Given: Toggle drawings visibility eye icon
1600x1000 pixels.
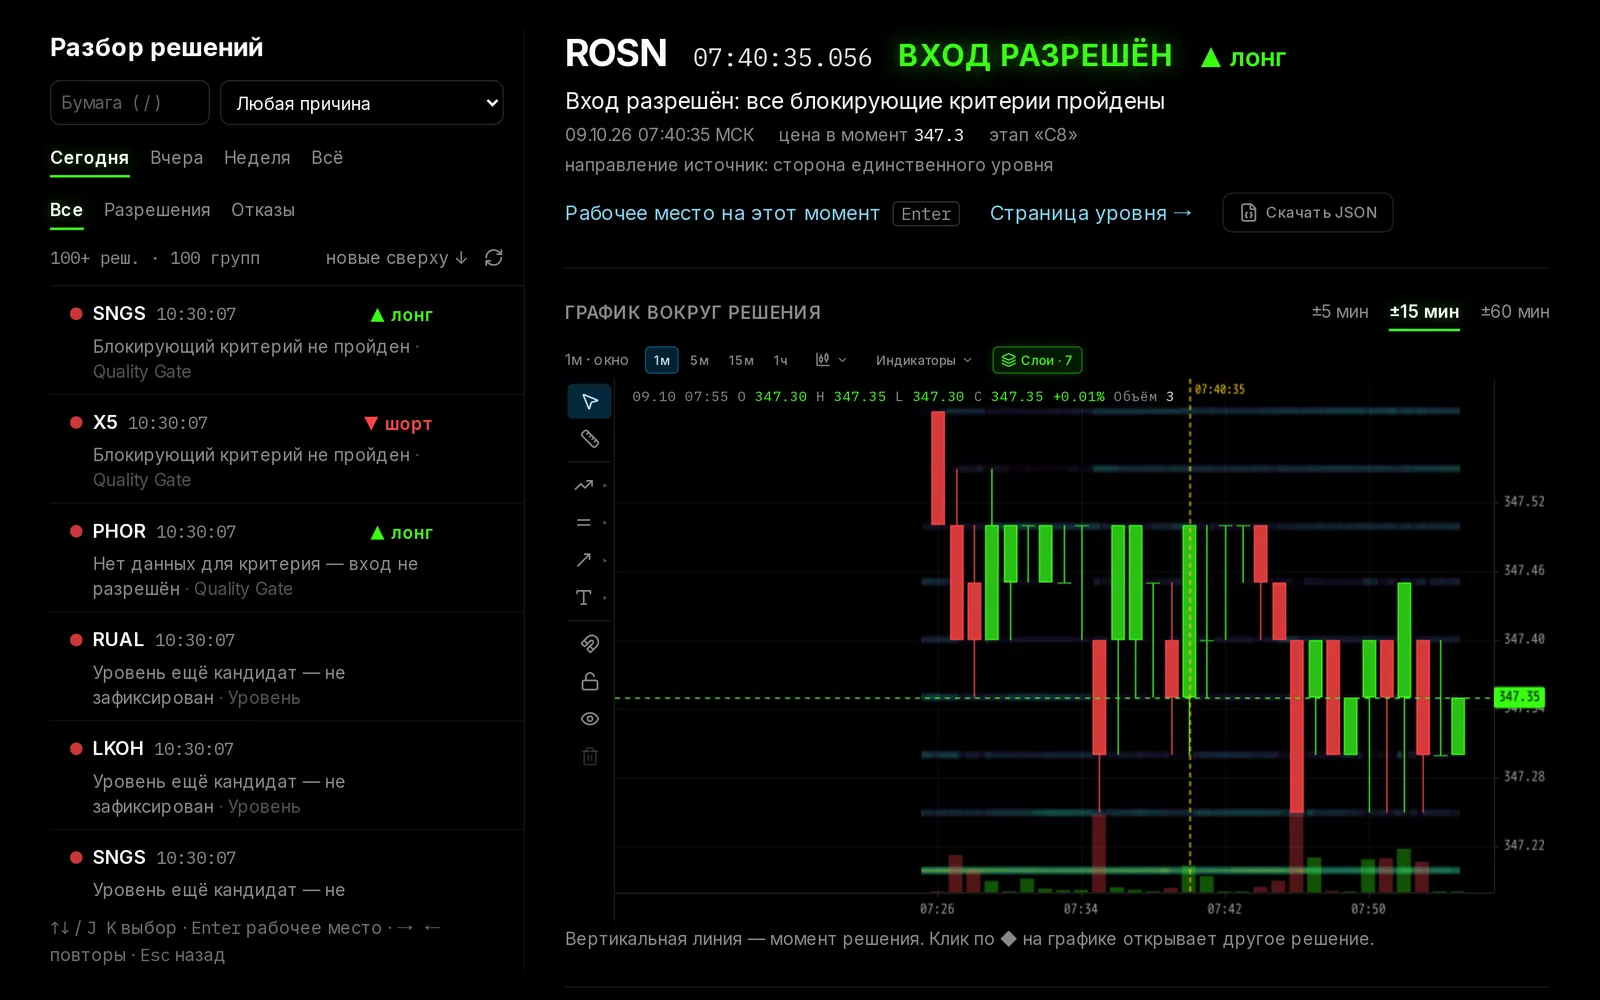Looking at the screenshot, I should (590, 719).
